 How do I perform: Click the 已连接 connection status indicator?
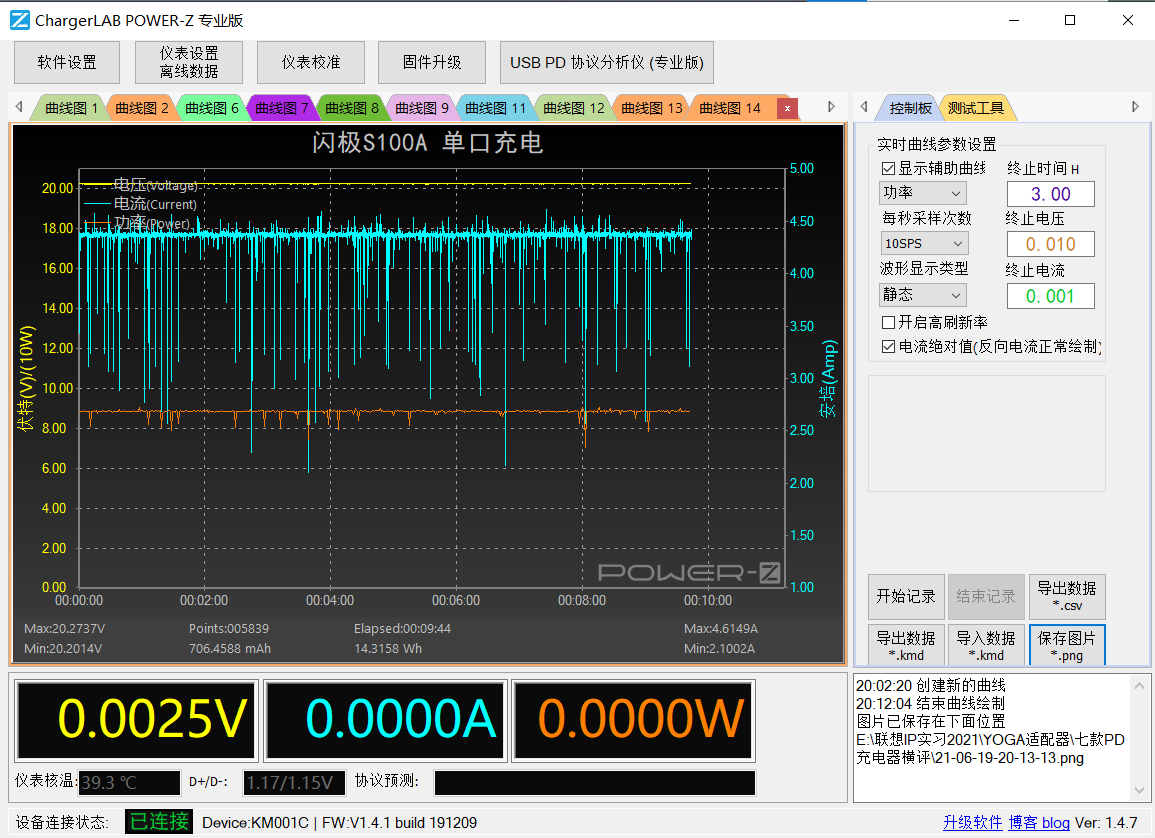coord(159,821)
